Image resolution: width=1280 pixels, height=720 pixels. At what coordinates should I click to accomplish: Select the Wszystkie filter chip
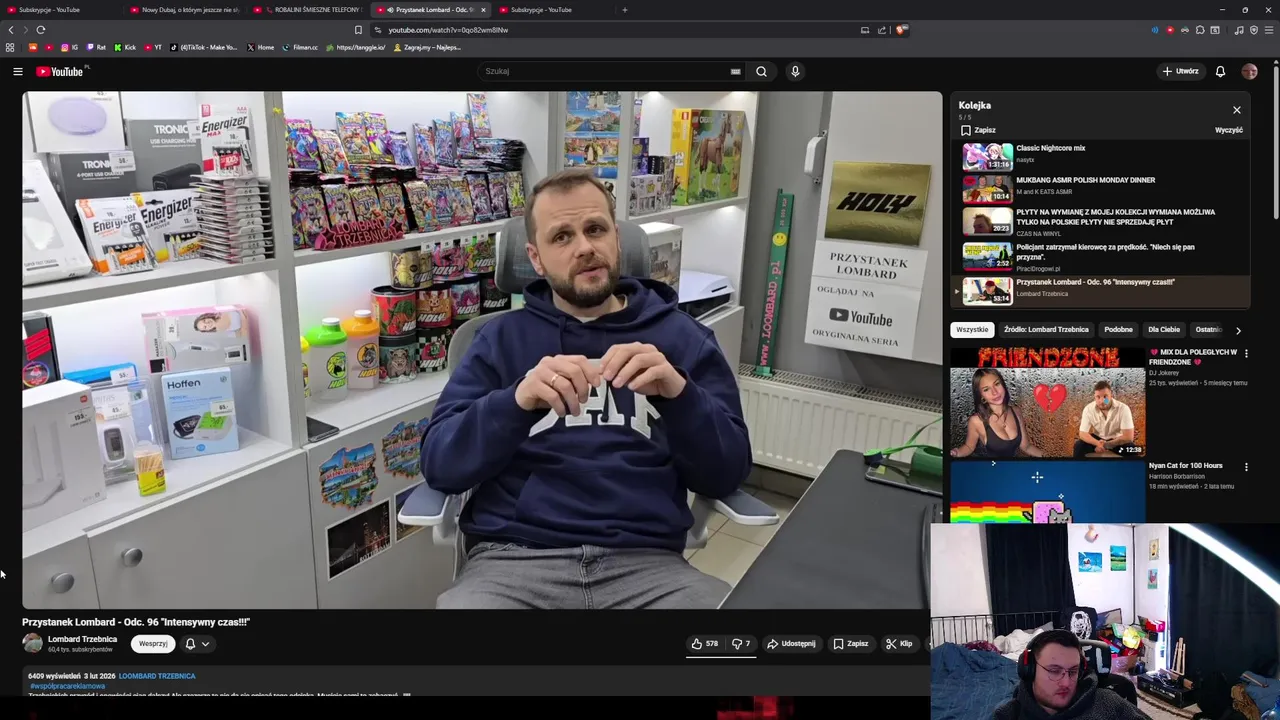972,329
